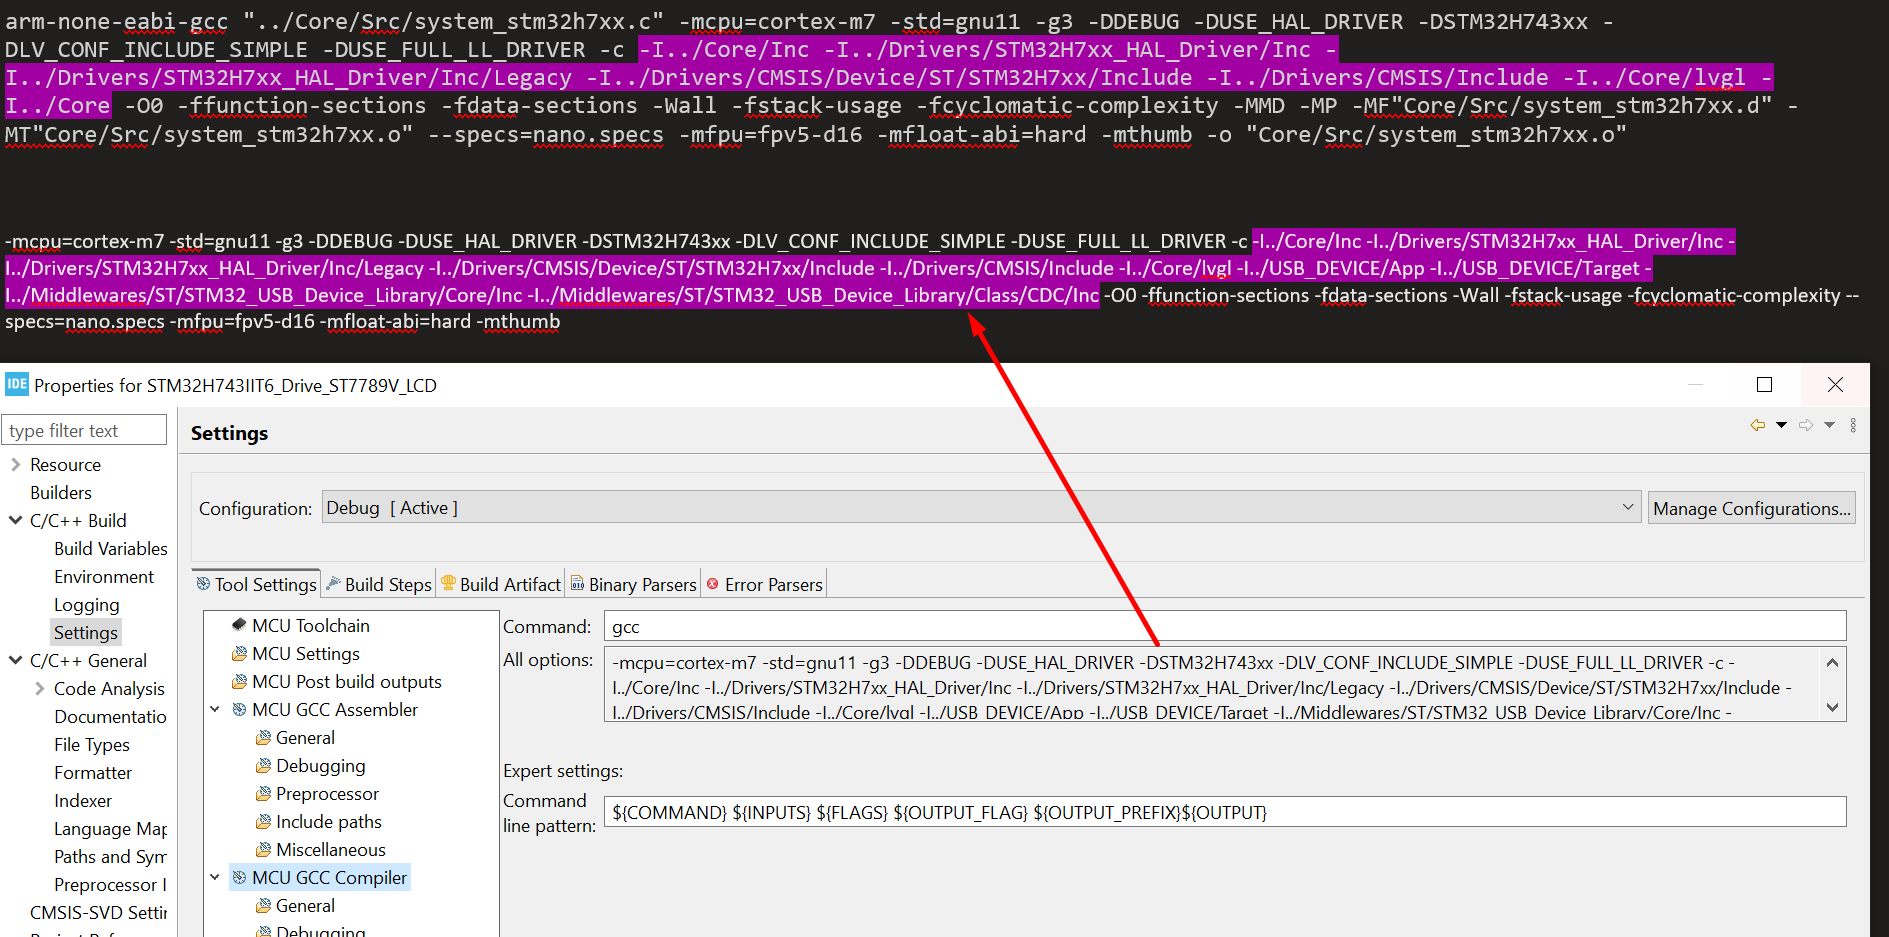Click the Binary Parsers file icon

click(x=579, y=583)
